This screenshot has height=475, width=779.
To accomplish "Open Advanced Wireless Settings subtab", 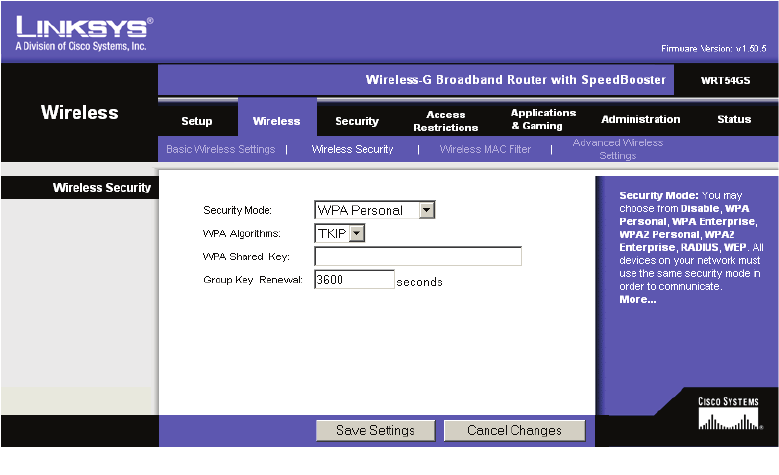I will (x=618, y=149).
